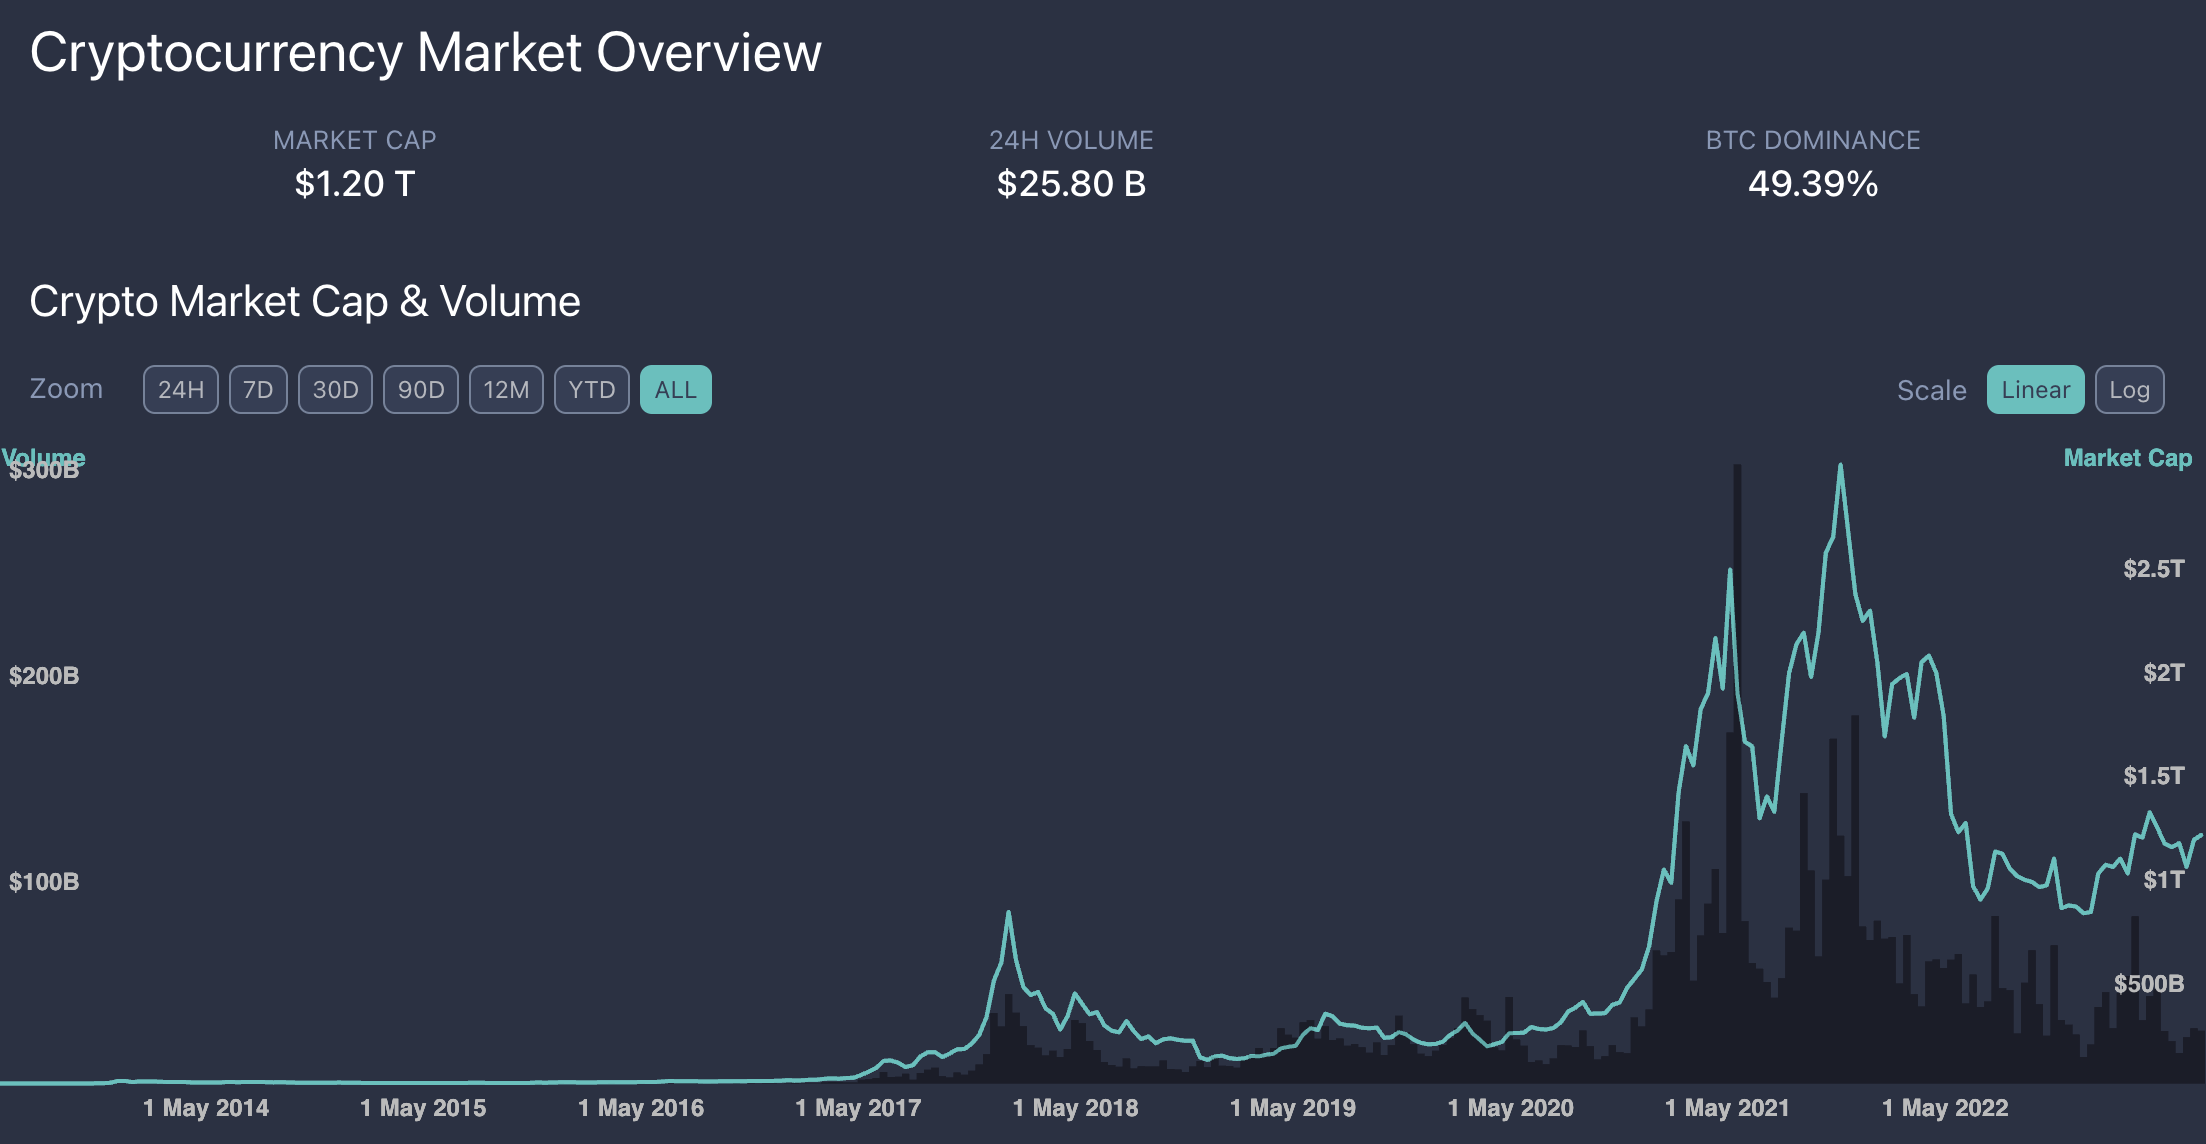
Task: Click the Crypto Market Cap & Volume heading
Action: click(x=305, y=301)
